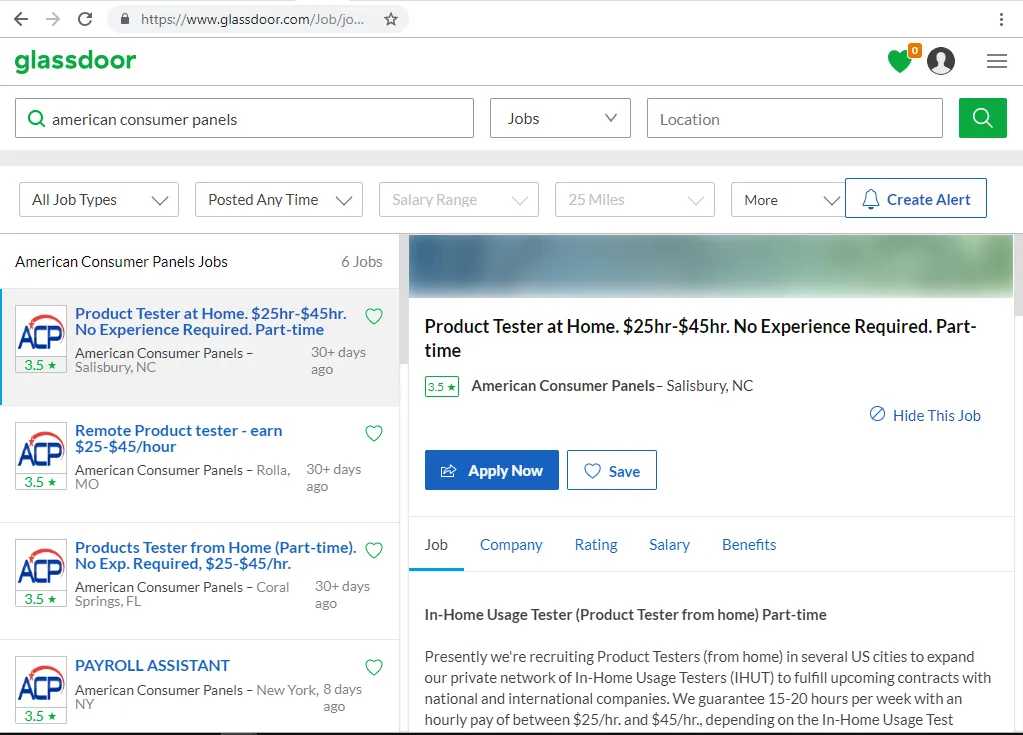Click 'In-Home Usage Tester' description heading

pyautogui.click(x=625, y=614)
